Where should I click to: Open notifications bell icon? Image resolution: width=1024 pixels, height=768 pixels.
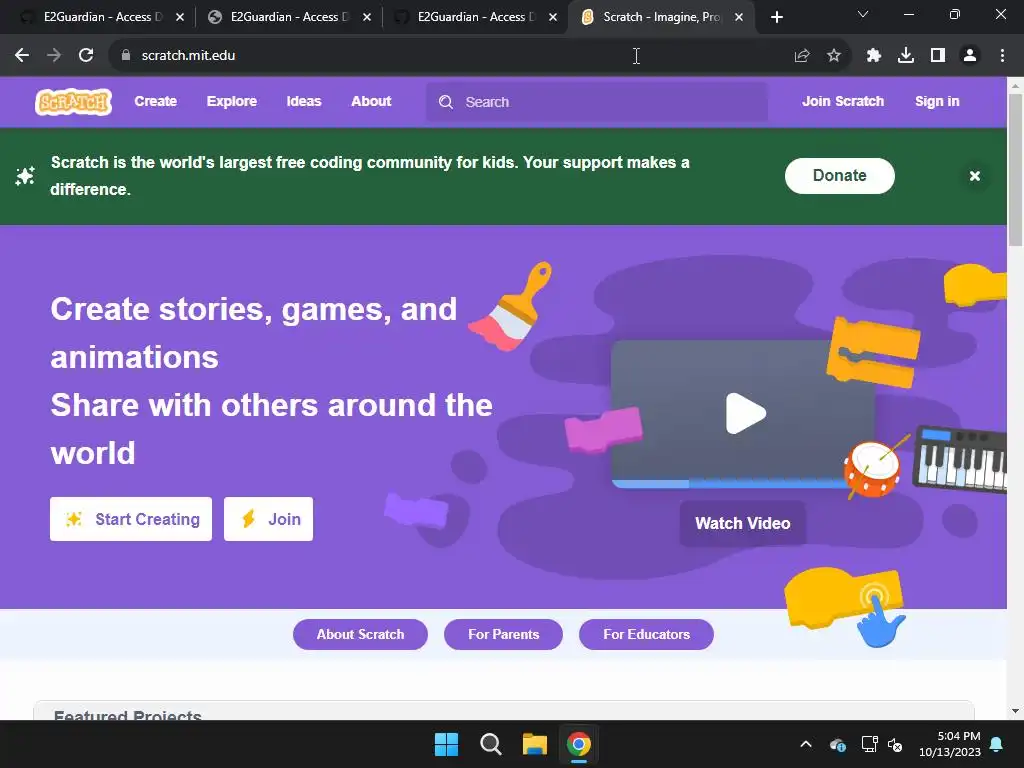pos(997,744)
